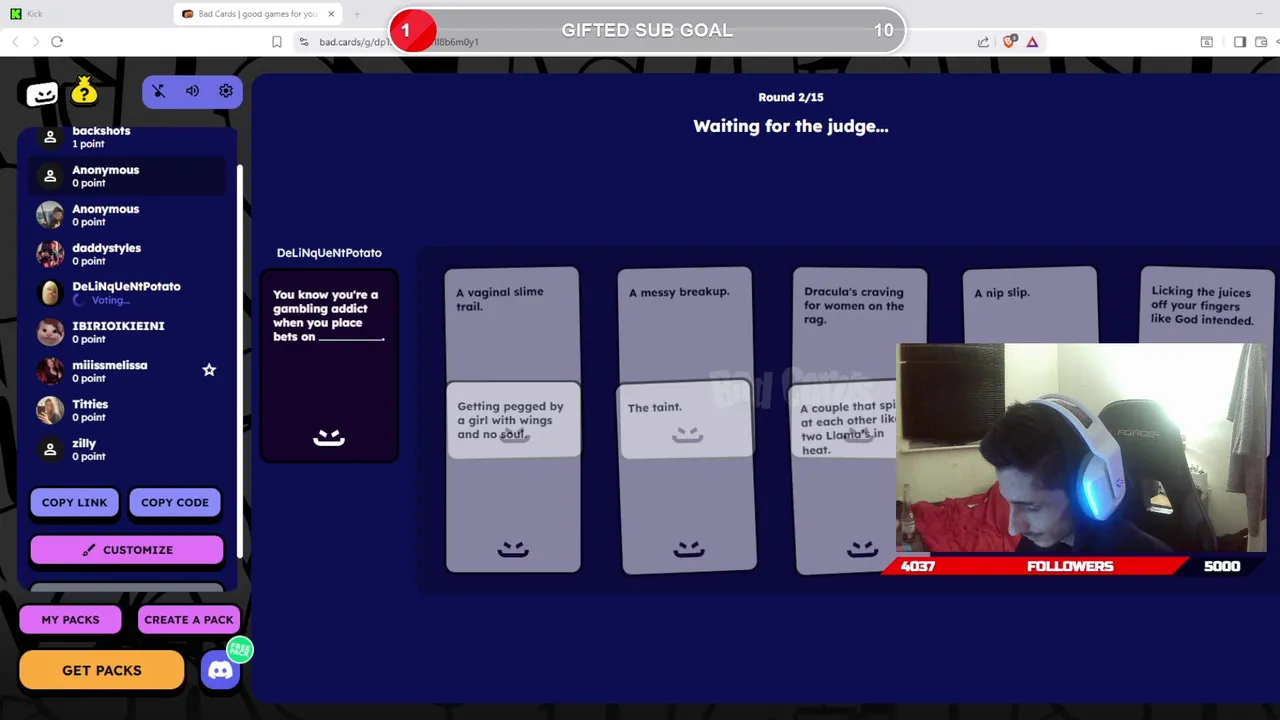Select the daddystyles player name

pos(106,248)
